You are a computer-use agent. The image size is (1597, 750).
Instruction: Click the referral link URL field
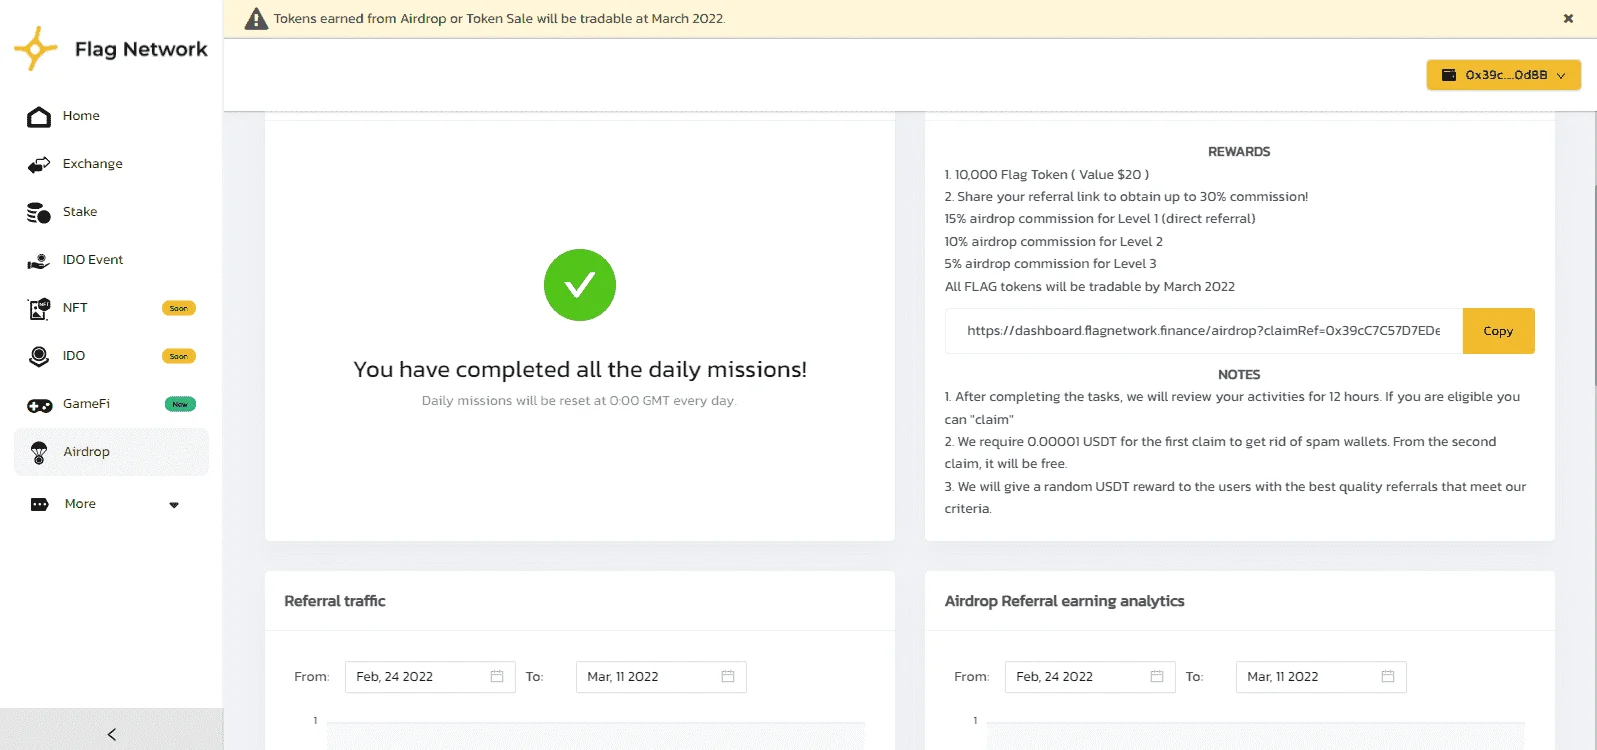[1204, 331]
